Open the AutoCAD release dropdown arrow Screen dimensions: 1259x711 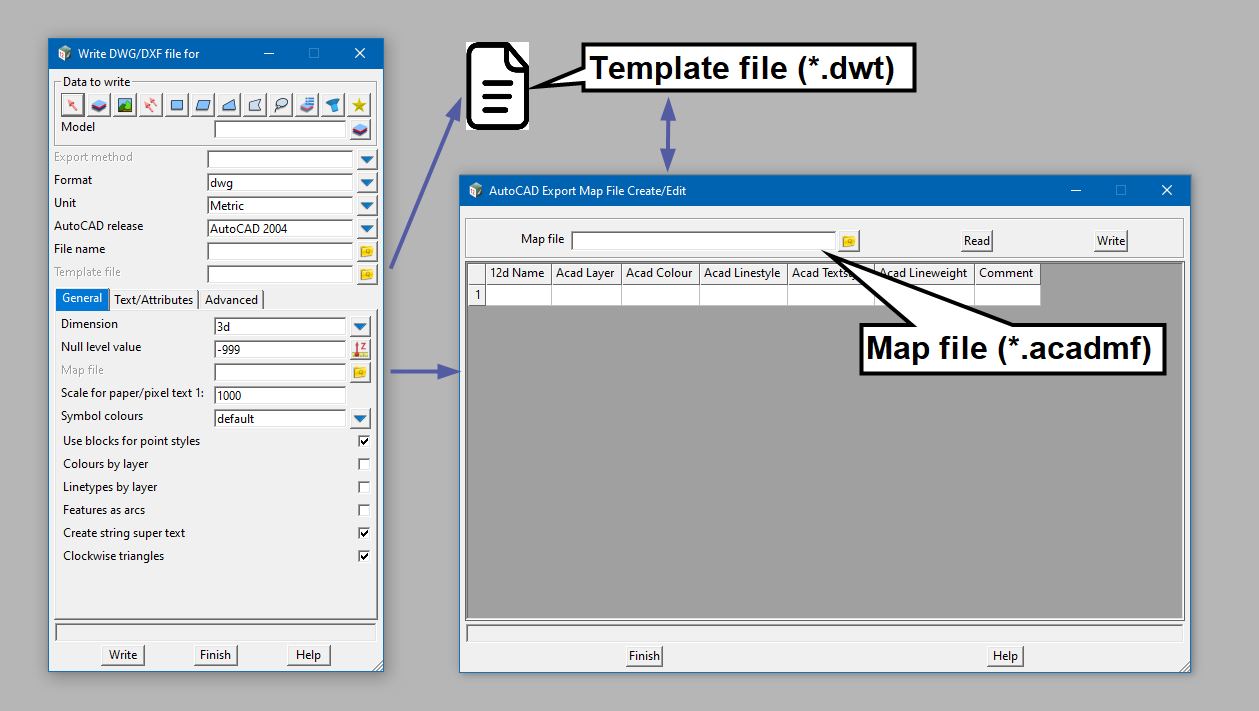367,229
